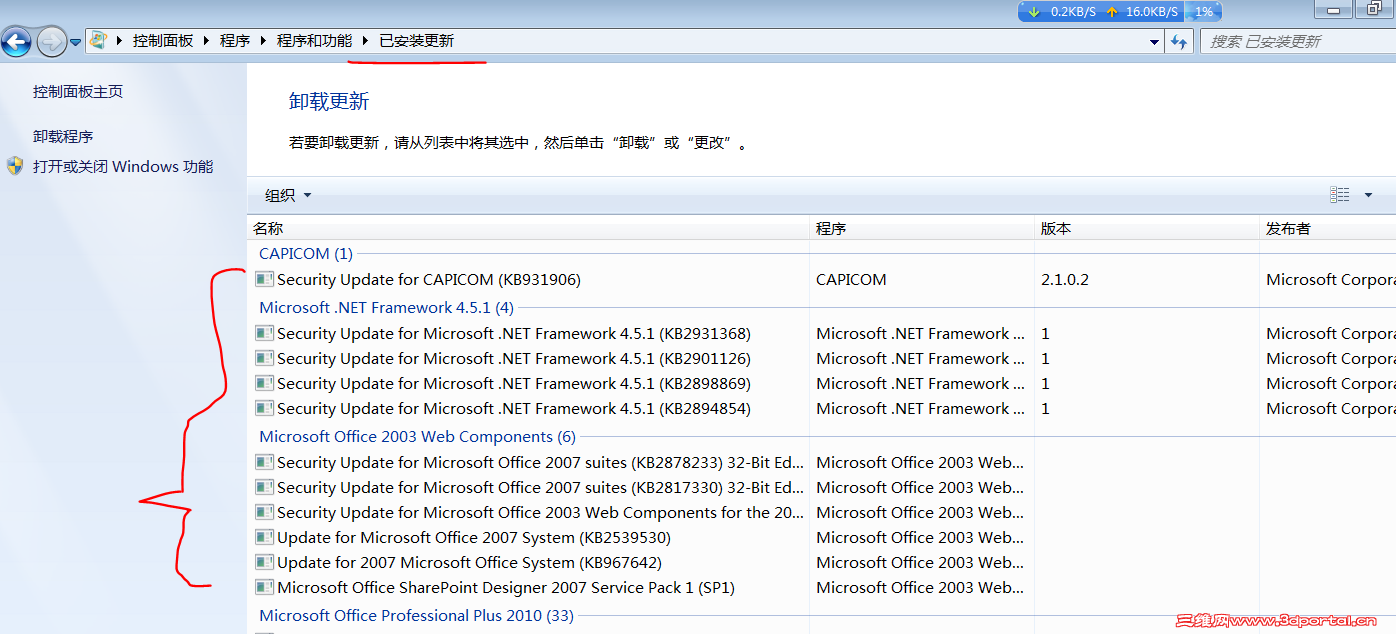The width and height of the screenshot is (1396, 634).
Task: Click the 搜索 已安装更新 search field
Action: point(1290,41)
